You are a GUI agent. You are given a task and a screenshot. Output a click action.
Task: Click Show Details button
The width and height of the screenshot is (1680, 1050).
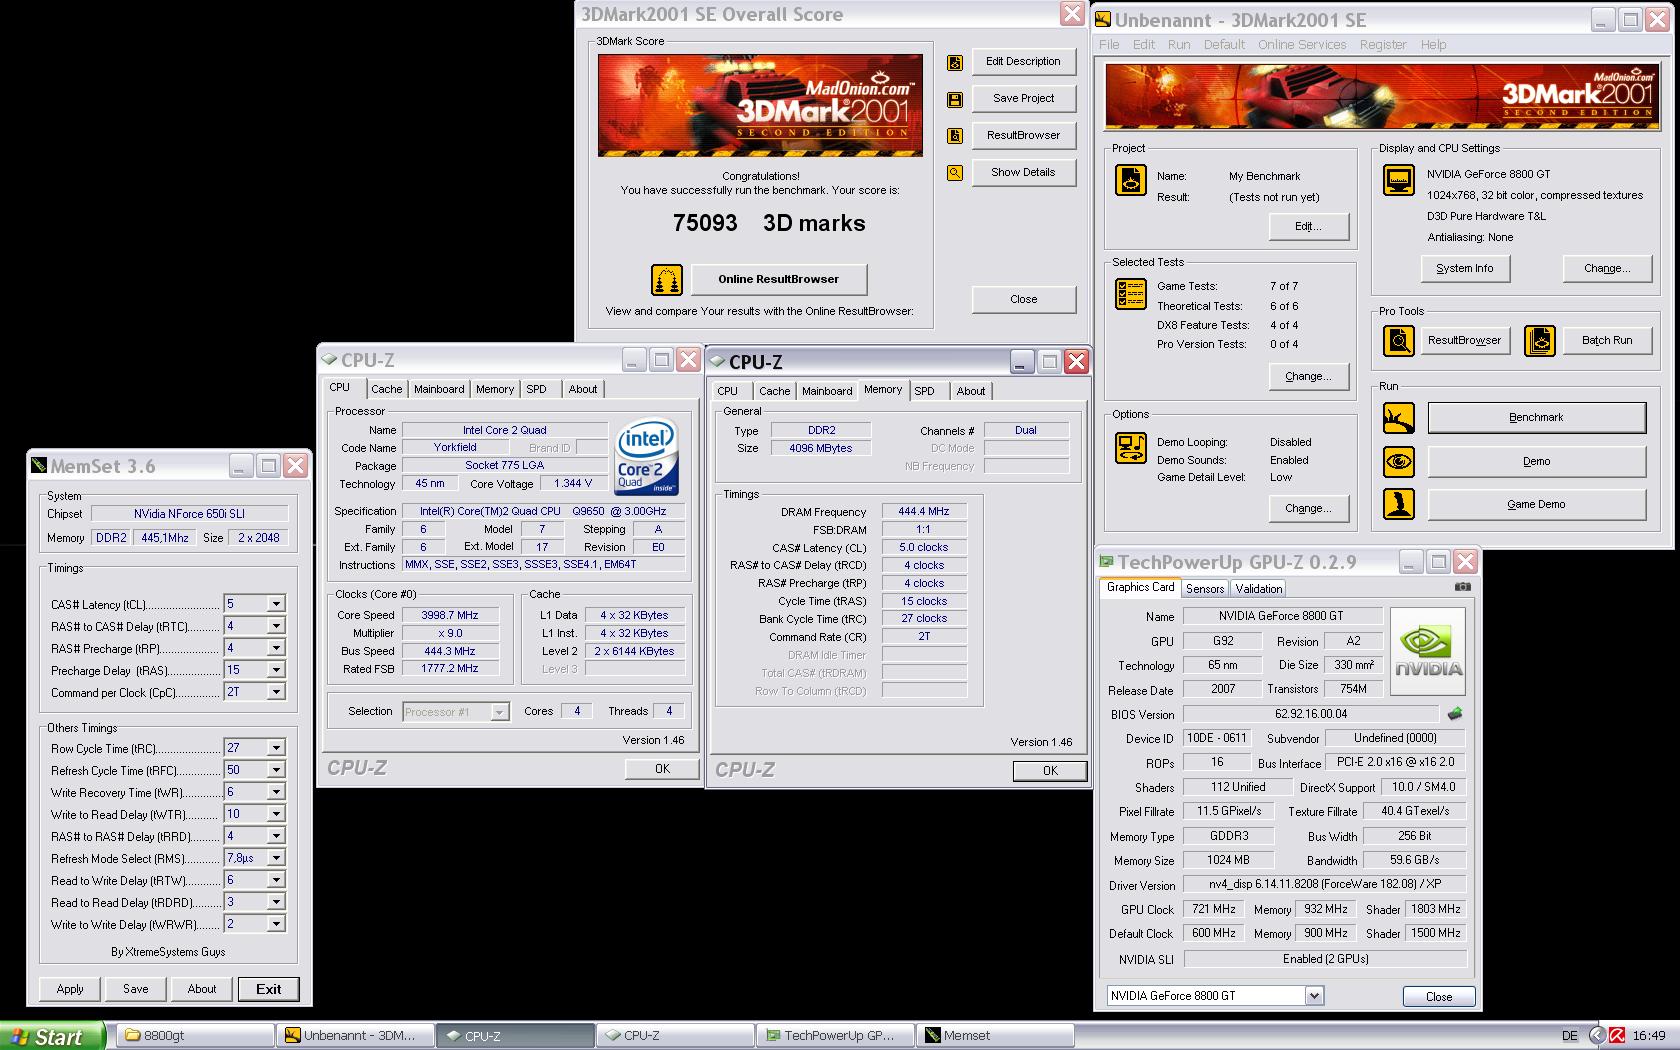[1023, 172]
